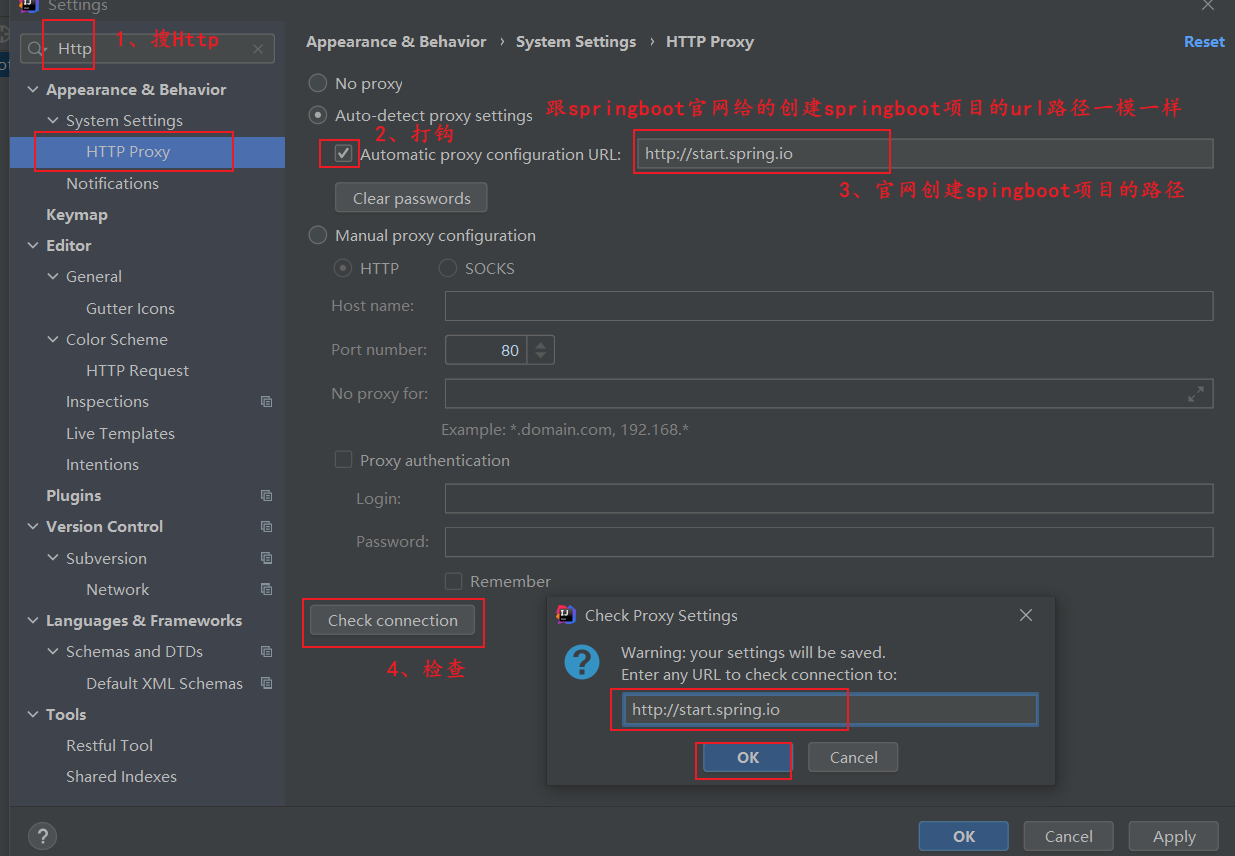The image size is (1235, 856).
Task: Click the project-scope icon beside Plugins
Action: tap(266, 496)
